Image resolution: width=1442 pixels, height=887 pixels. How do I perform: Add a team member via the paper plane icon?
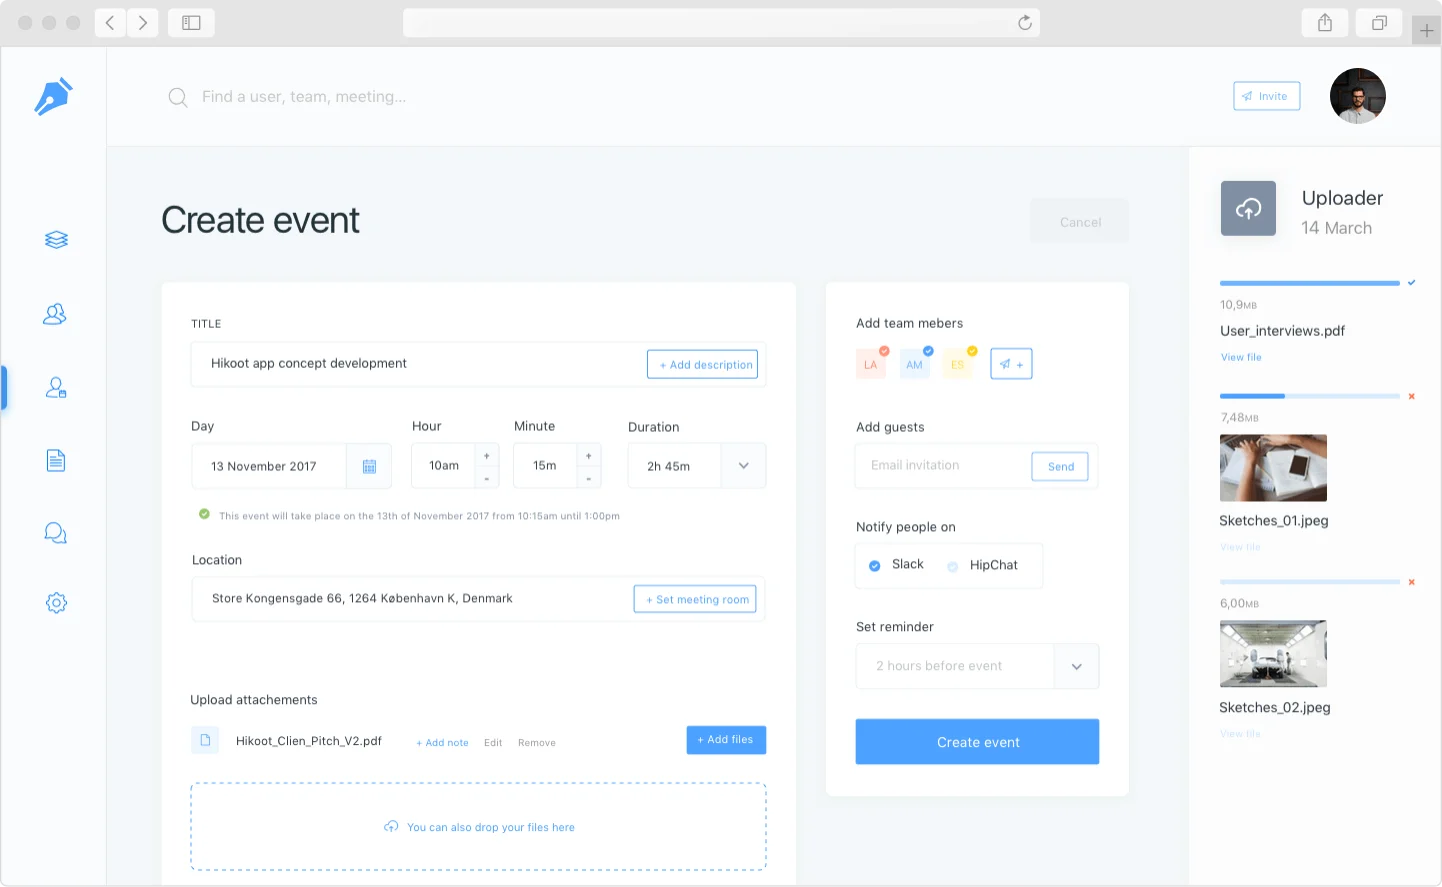(x=1011, y=363)
